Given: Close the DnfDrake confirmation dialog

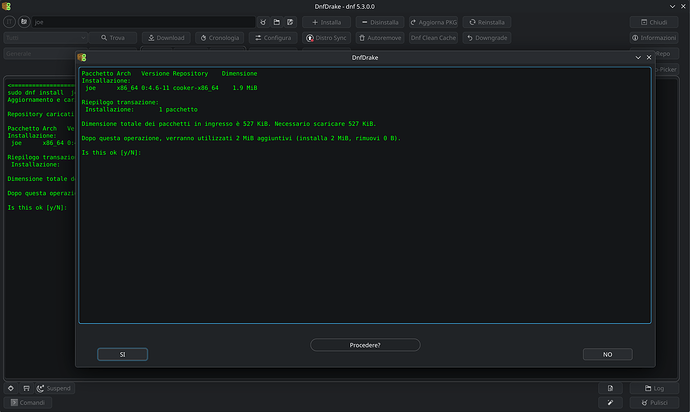Looking at the screenshot, I should coord(649,58).
